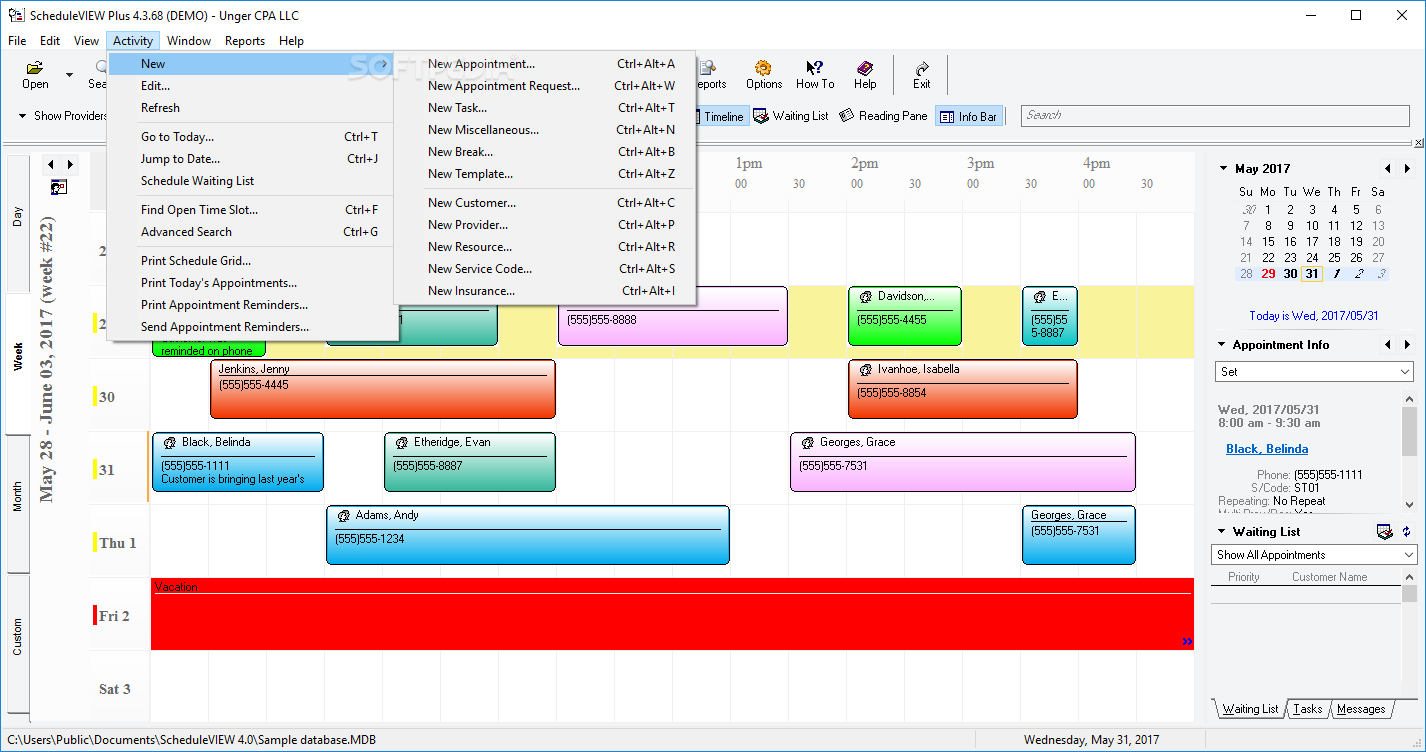The image size is (1426, 752).
Task: Collapse the Appointment Info section
Action: [1222, 345]
